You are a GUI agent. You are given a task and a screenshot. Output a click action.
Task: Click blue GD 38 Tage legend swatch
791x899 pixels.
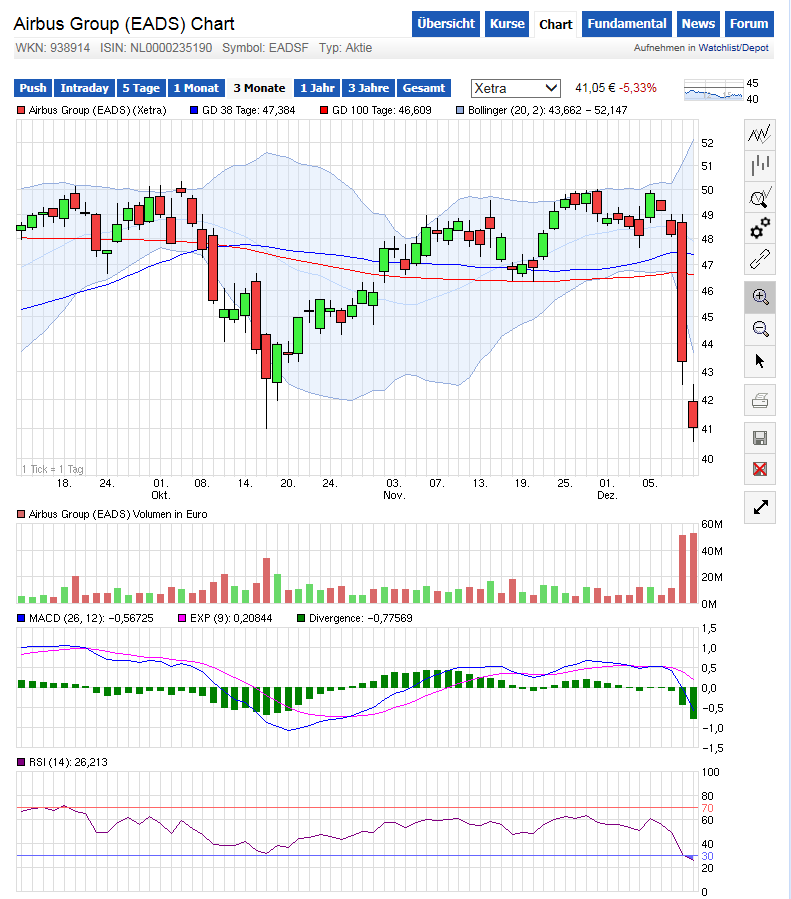[194, 110]
